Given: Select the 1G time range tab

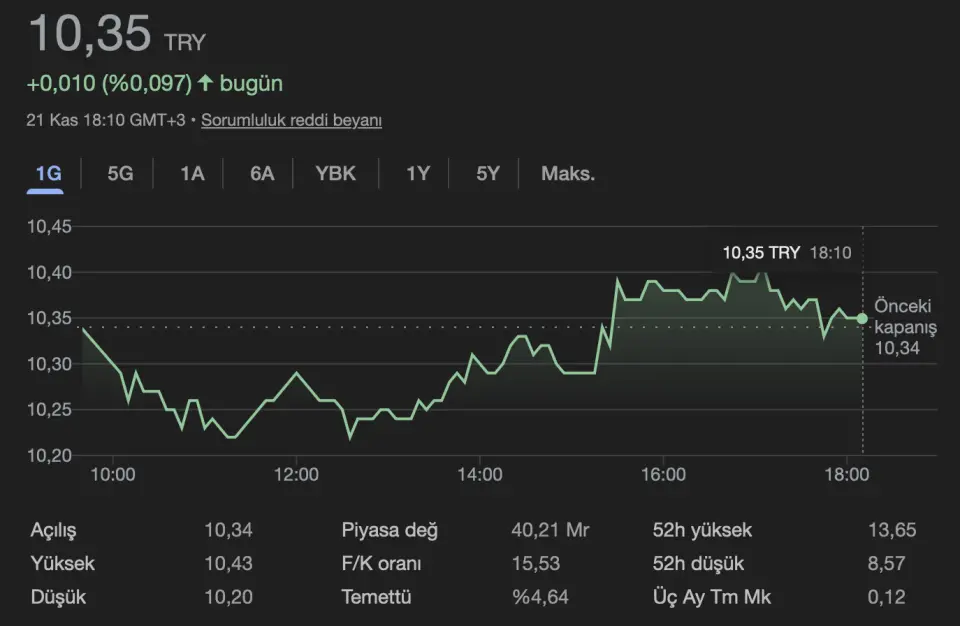Looking at the screenshot, I should [48, 173].
